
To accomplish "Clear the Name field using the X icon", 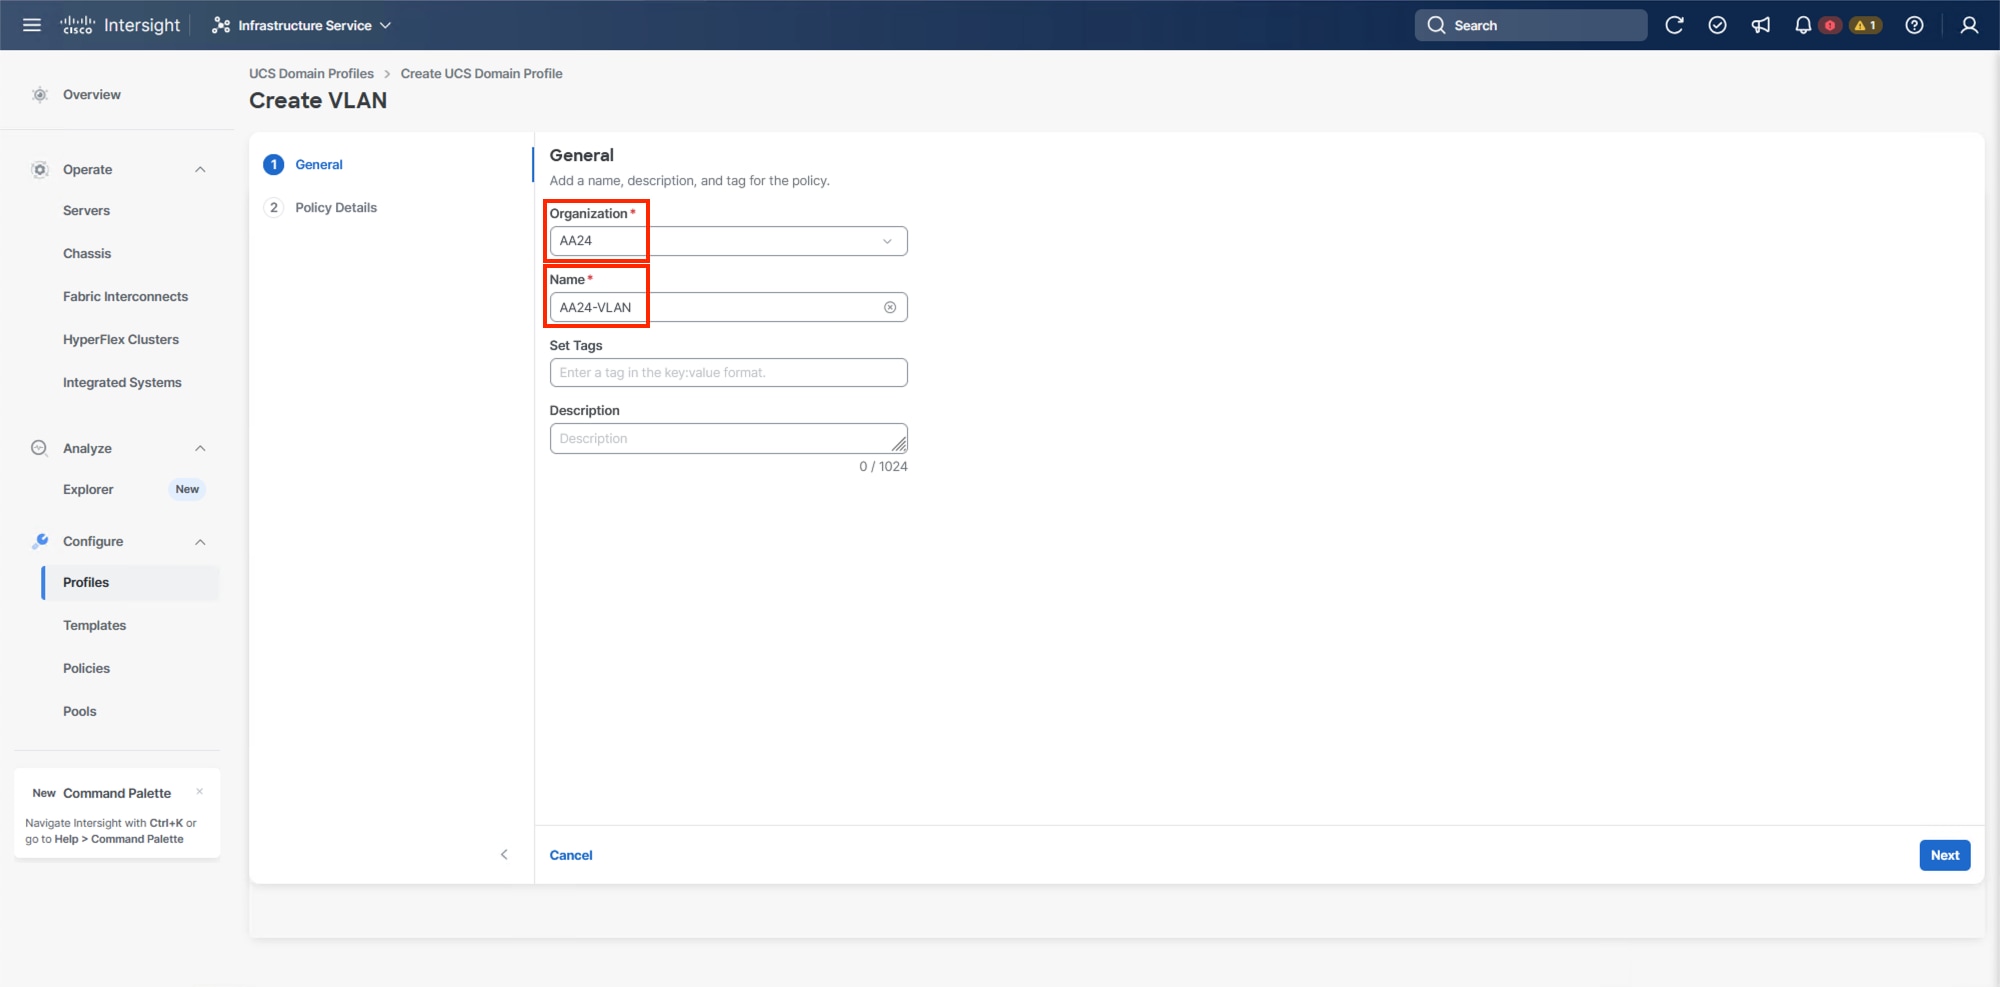I will click(889, 307).
